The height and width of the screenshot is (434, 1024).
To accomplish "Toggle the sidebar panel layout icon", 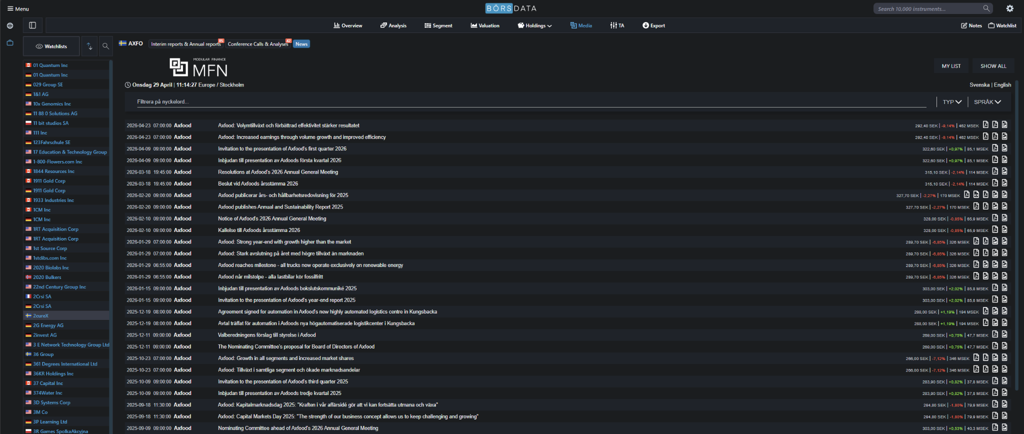I will (32, 25).
